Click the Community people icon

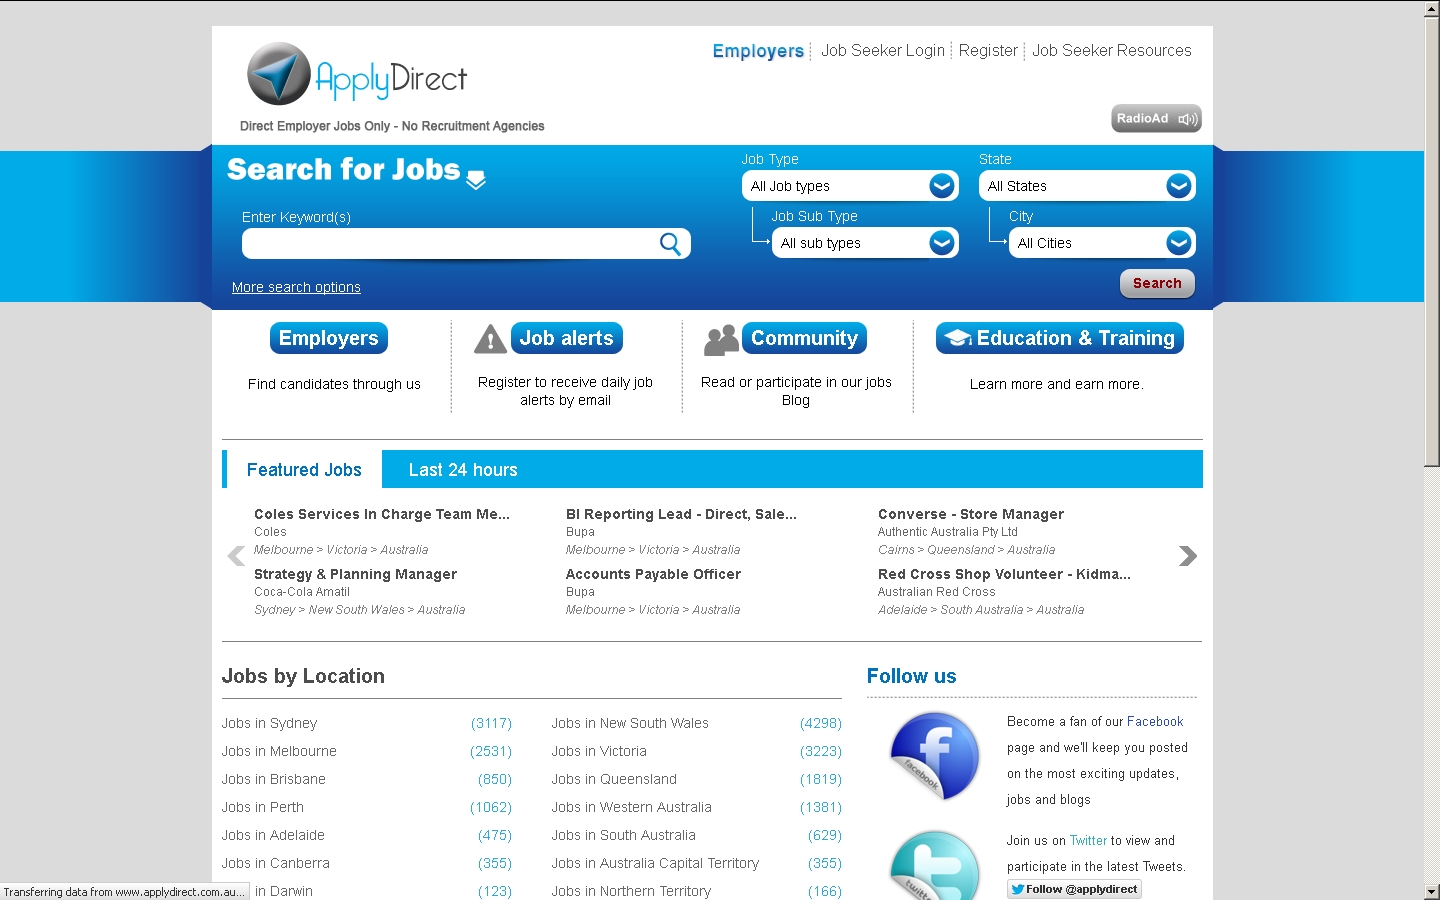pos(721,340)
